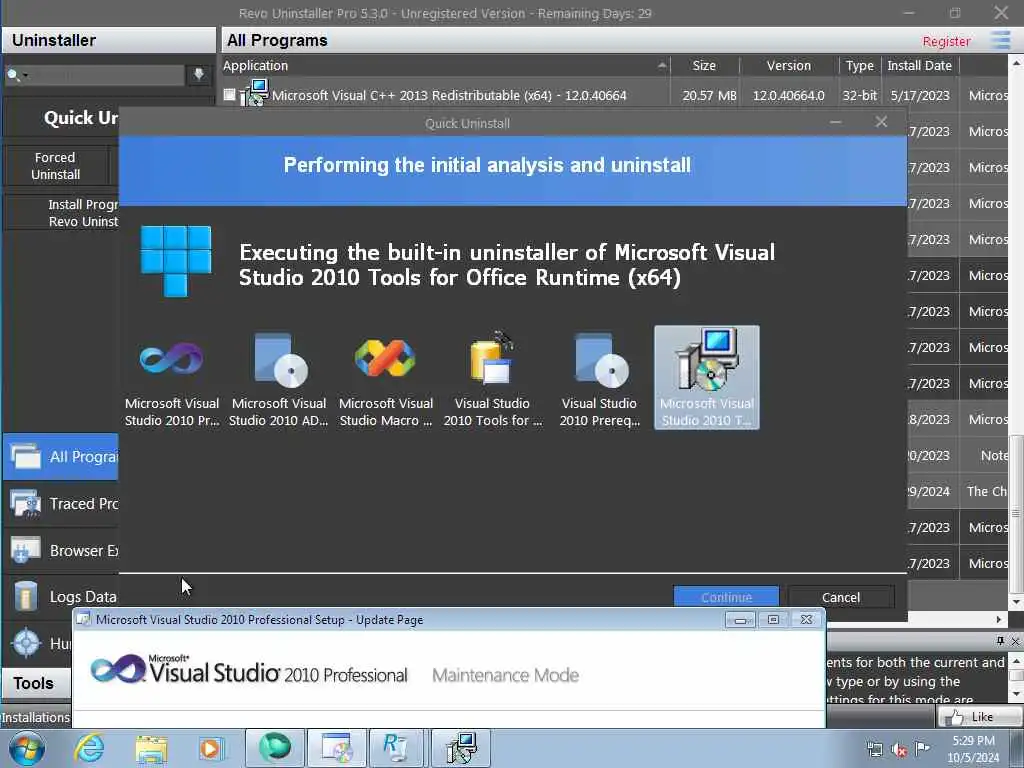Open Windows Media Player taskbar icon
This screenshot has width=1024, height=768.
[210, 749]
